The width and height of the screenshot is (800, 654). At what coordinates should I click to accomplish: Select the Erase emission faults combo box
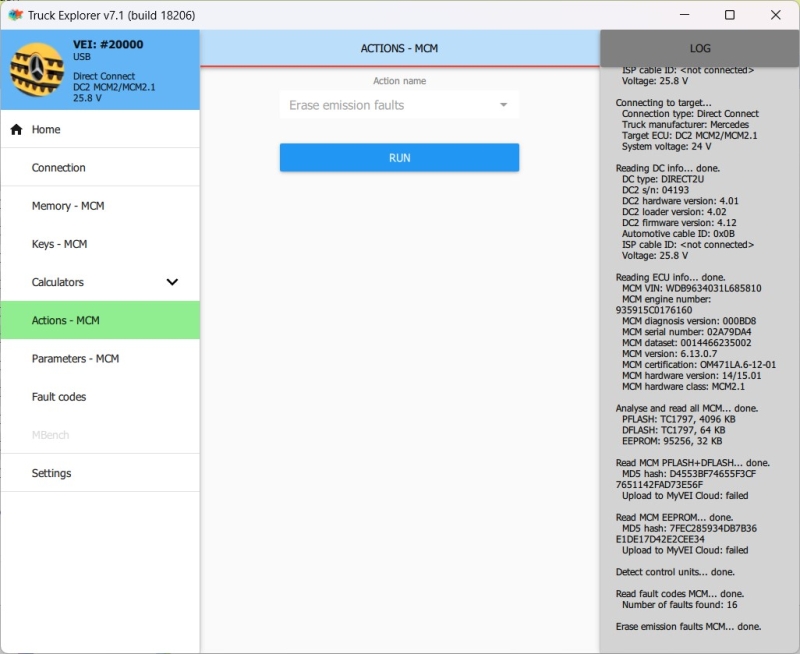coord(399,105)
